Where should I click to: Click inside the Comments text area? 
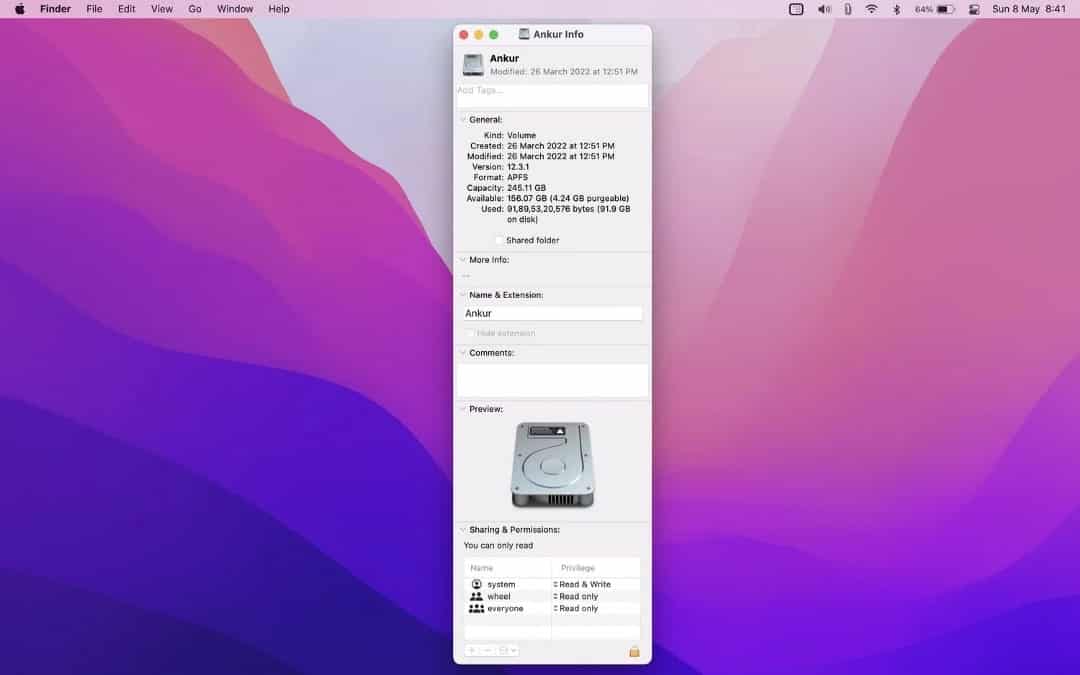(x=552, y=378)
